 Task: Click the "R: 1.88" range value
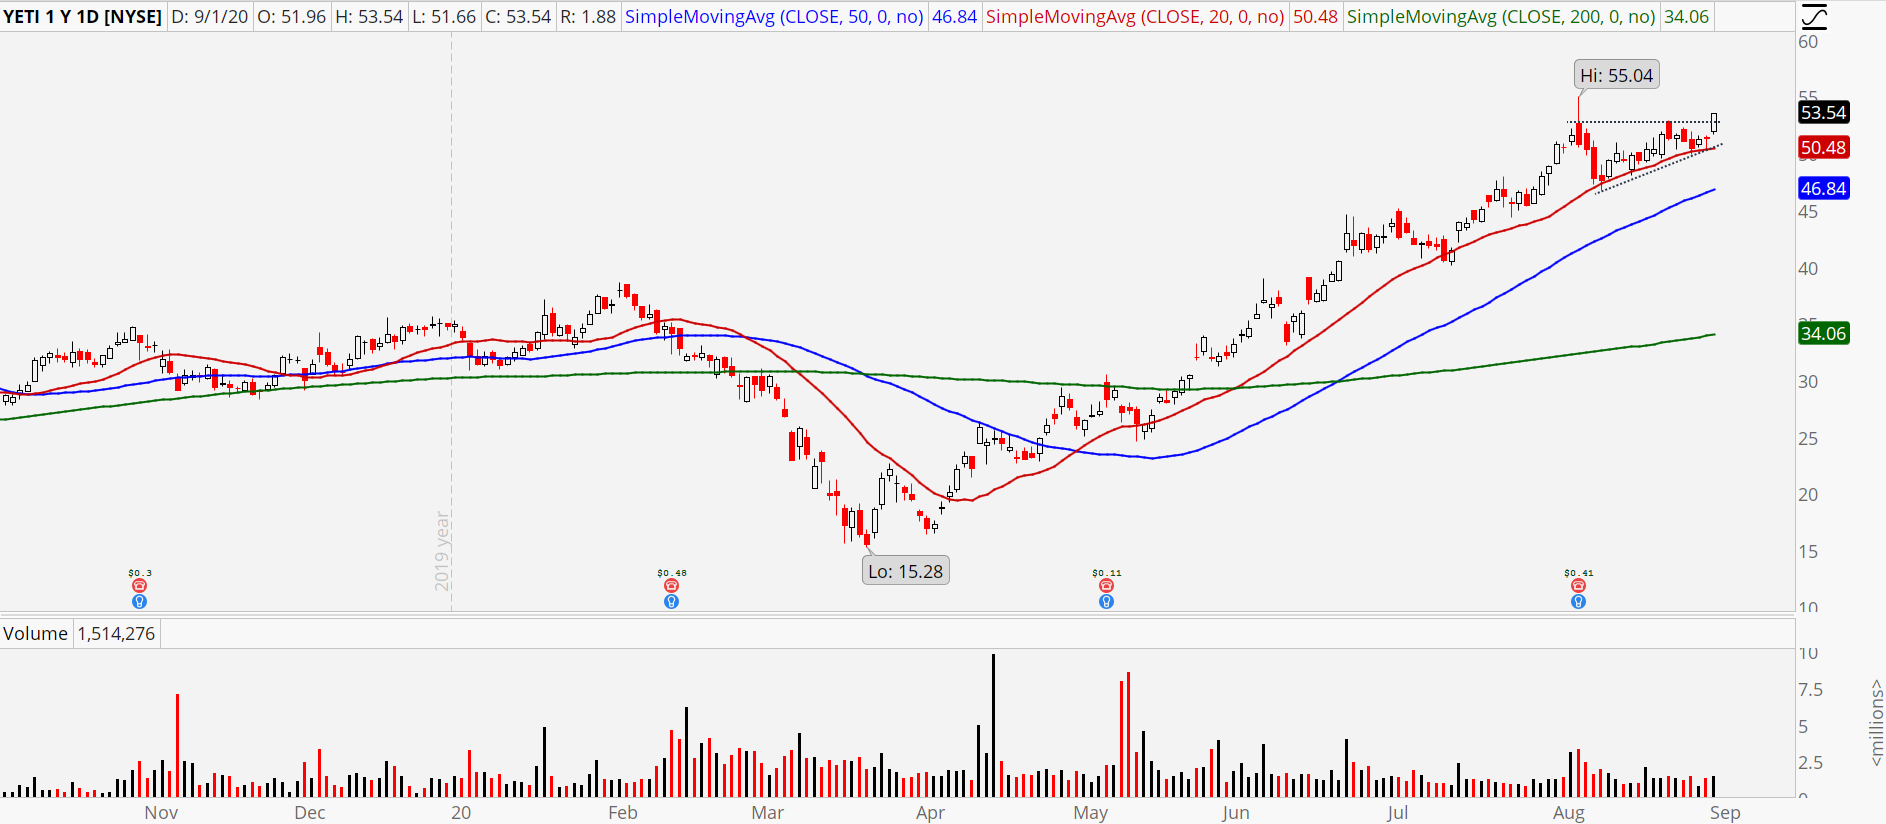click(588, 17)
